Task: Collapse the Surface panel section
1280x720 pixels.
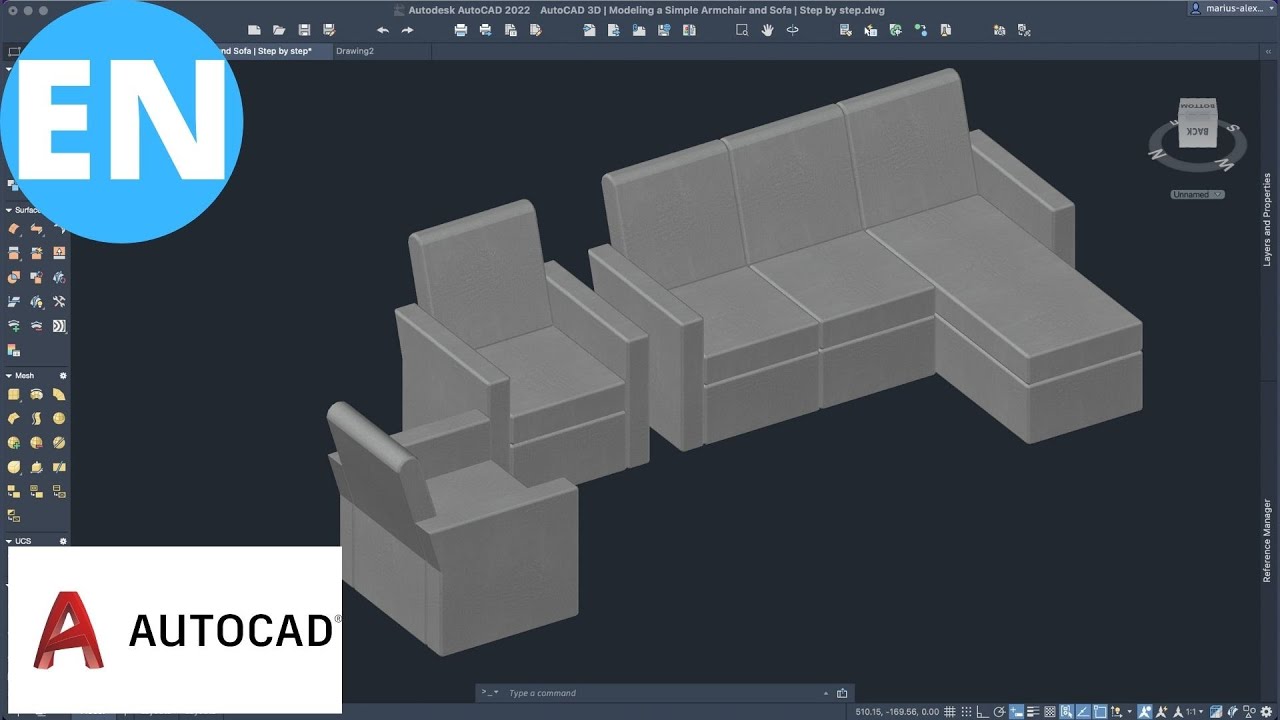Action: click(x=9, y=210)
